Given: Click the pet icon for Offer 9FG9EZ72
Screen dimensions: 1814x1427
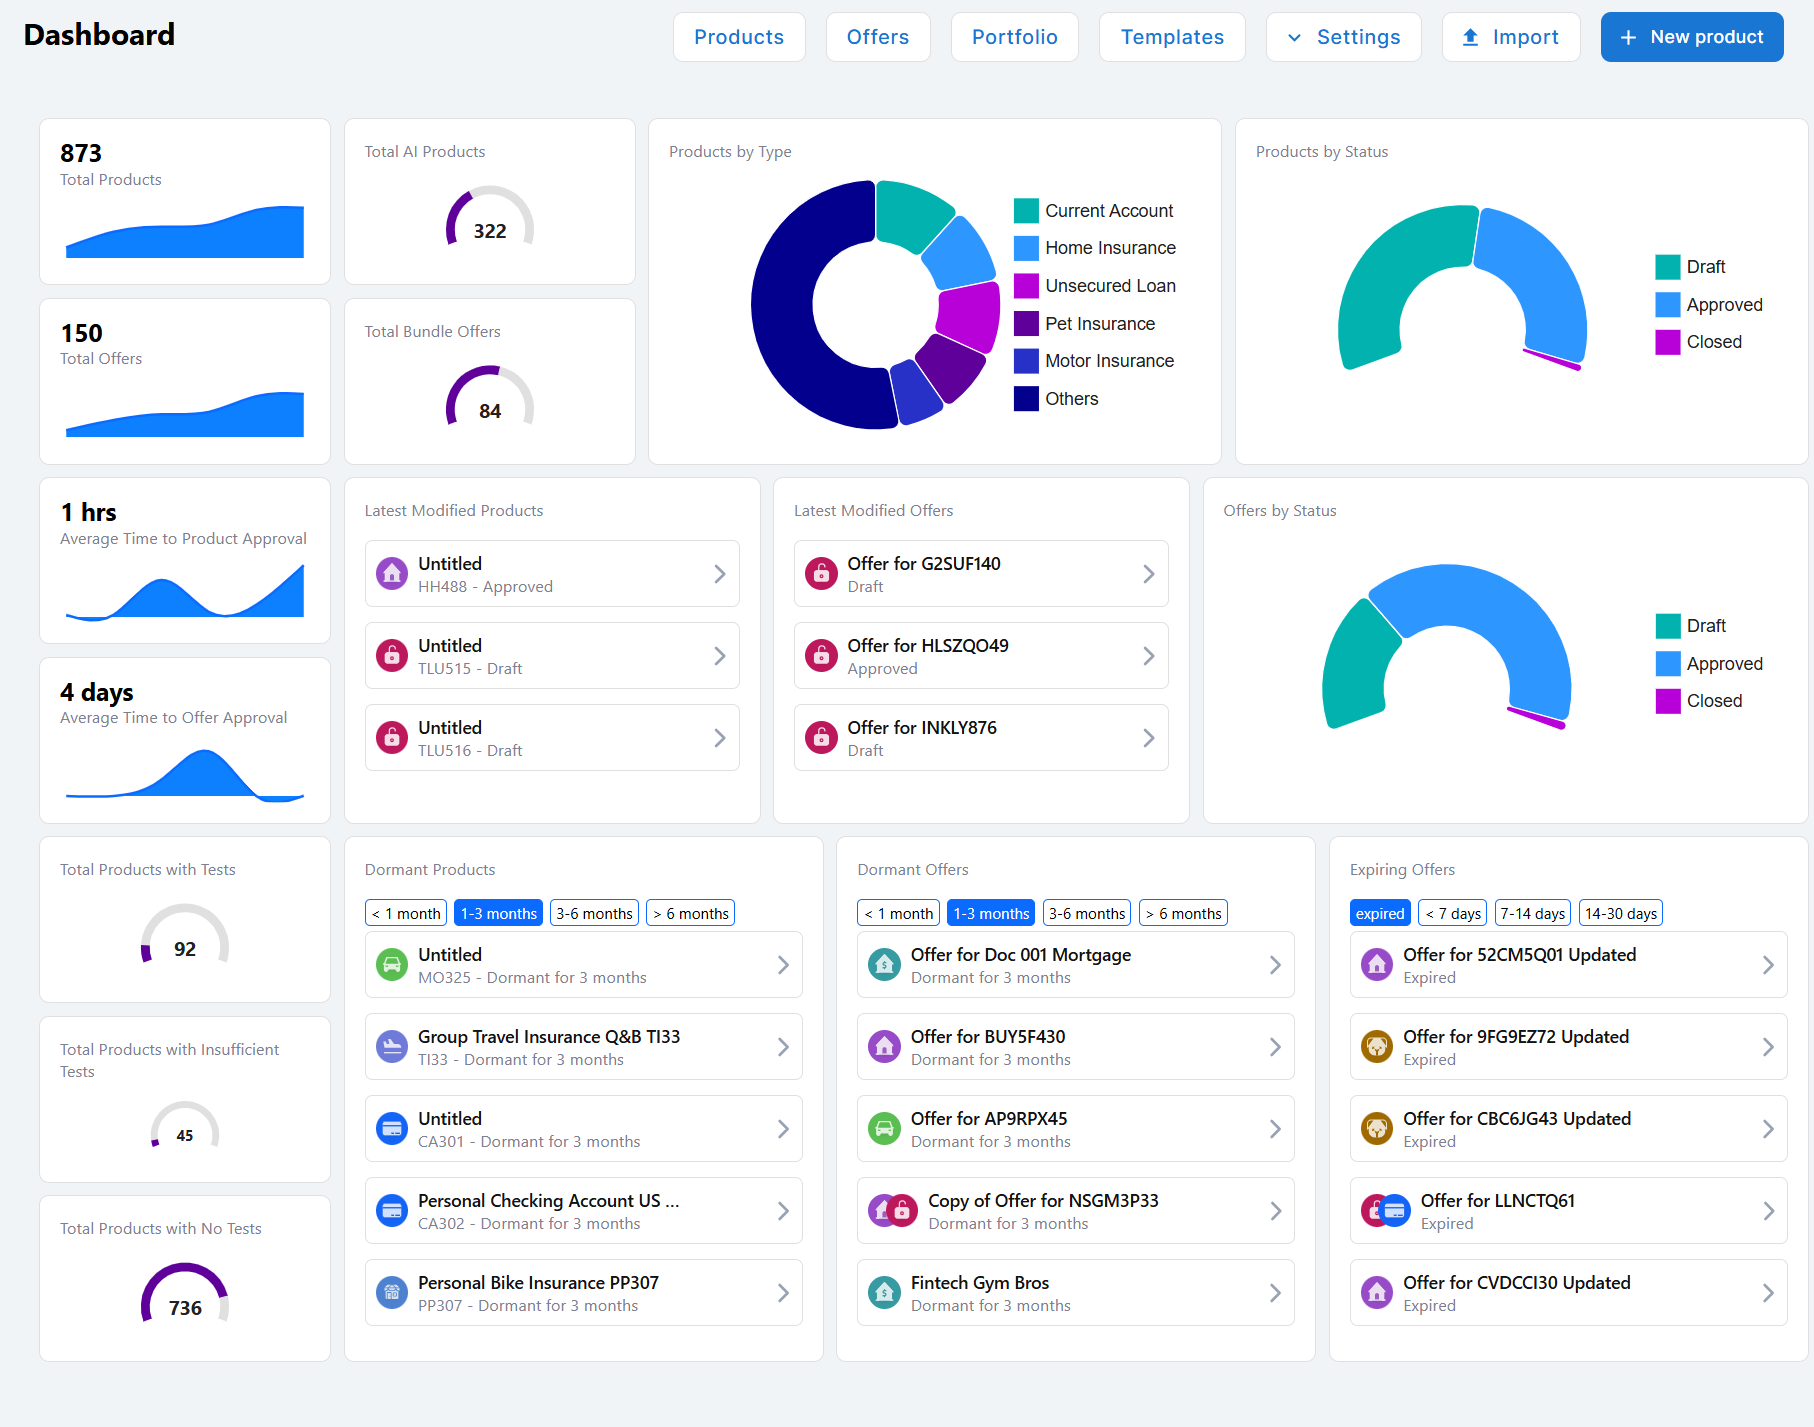Looking at the screenshot, I should click(1377, 1046).
